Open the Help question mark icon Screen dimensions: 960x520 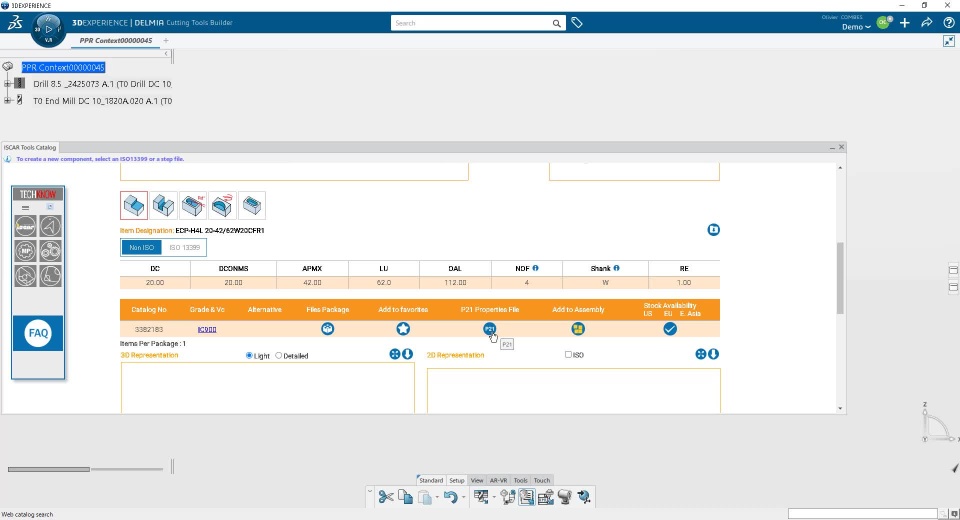[x=948, y=23]
